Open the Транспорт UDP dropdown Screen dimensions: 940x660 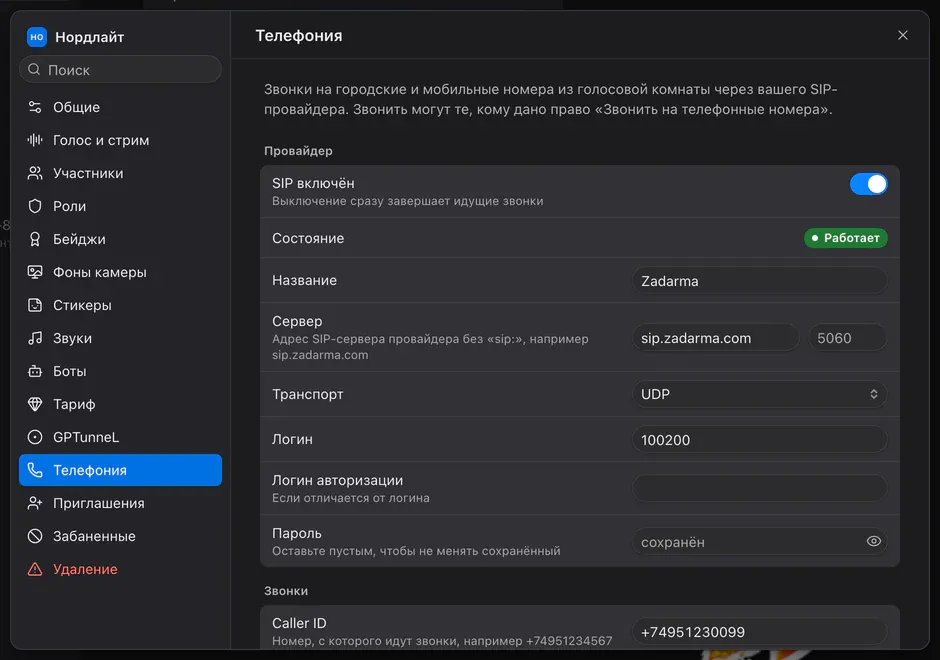(760, 394)
